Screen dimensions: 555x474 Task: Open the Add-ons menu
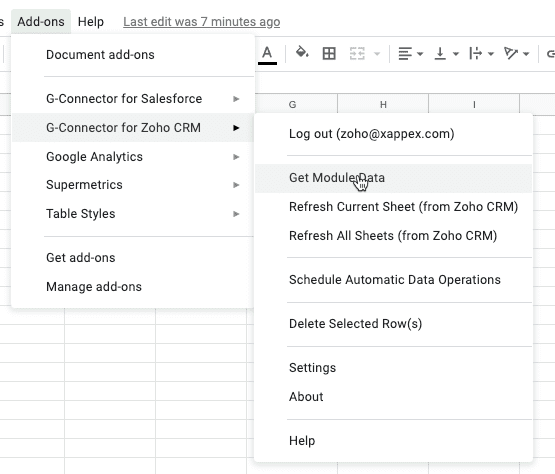click(41, 22)
